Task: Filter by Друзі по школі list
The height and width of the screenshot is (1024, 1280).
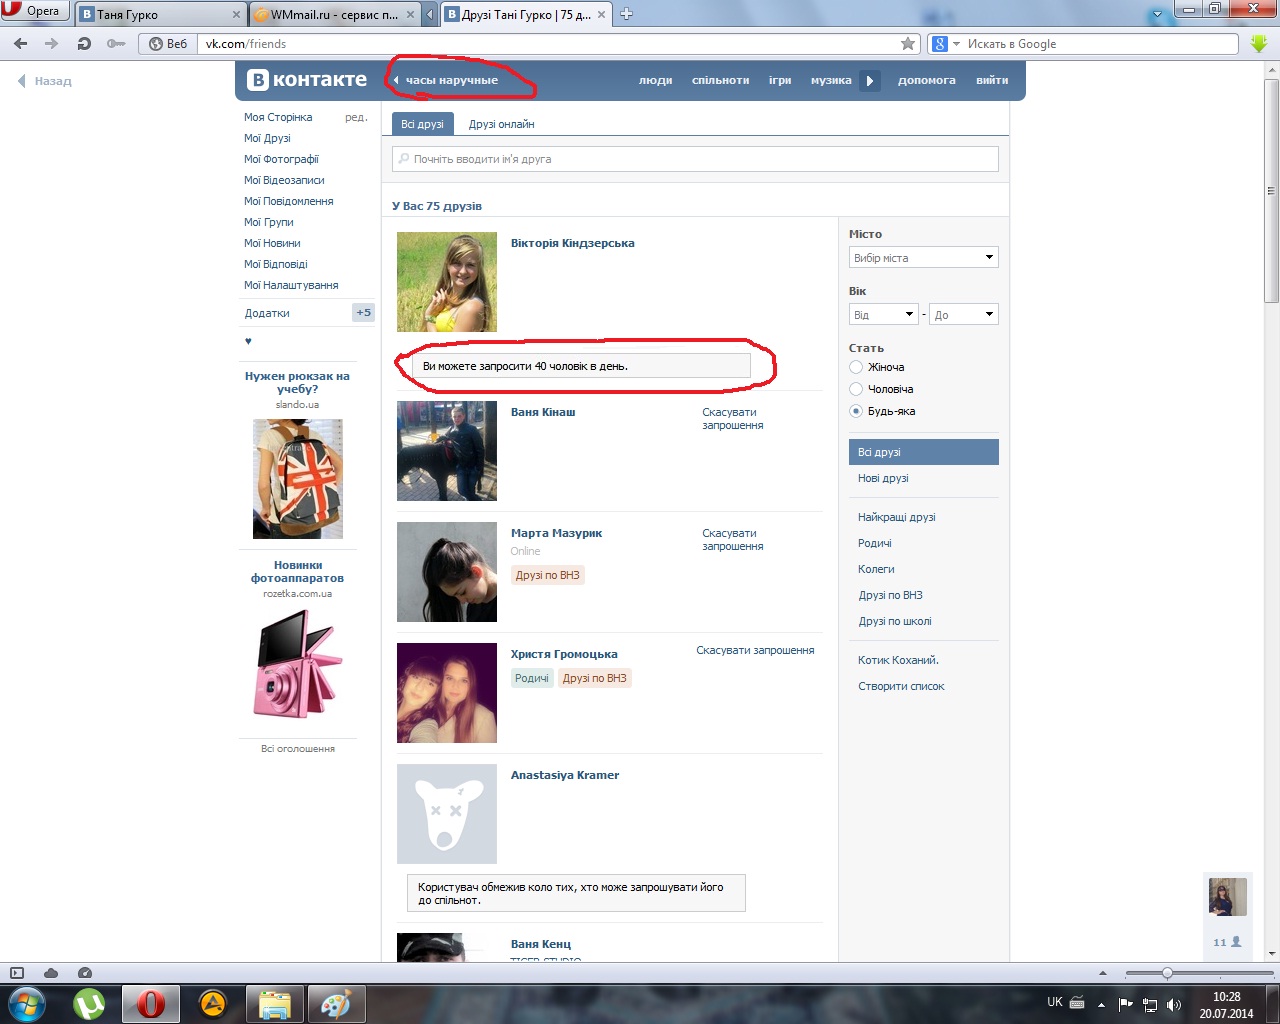Action: tap(895, 622)
